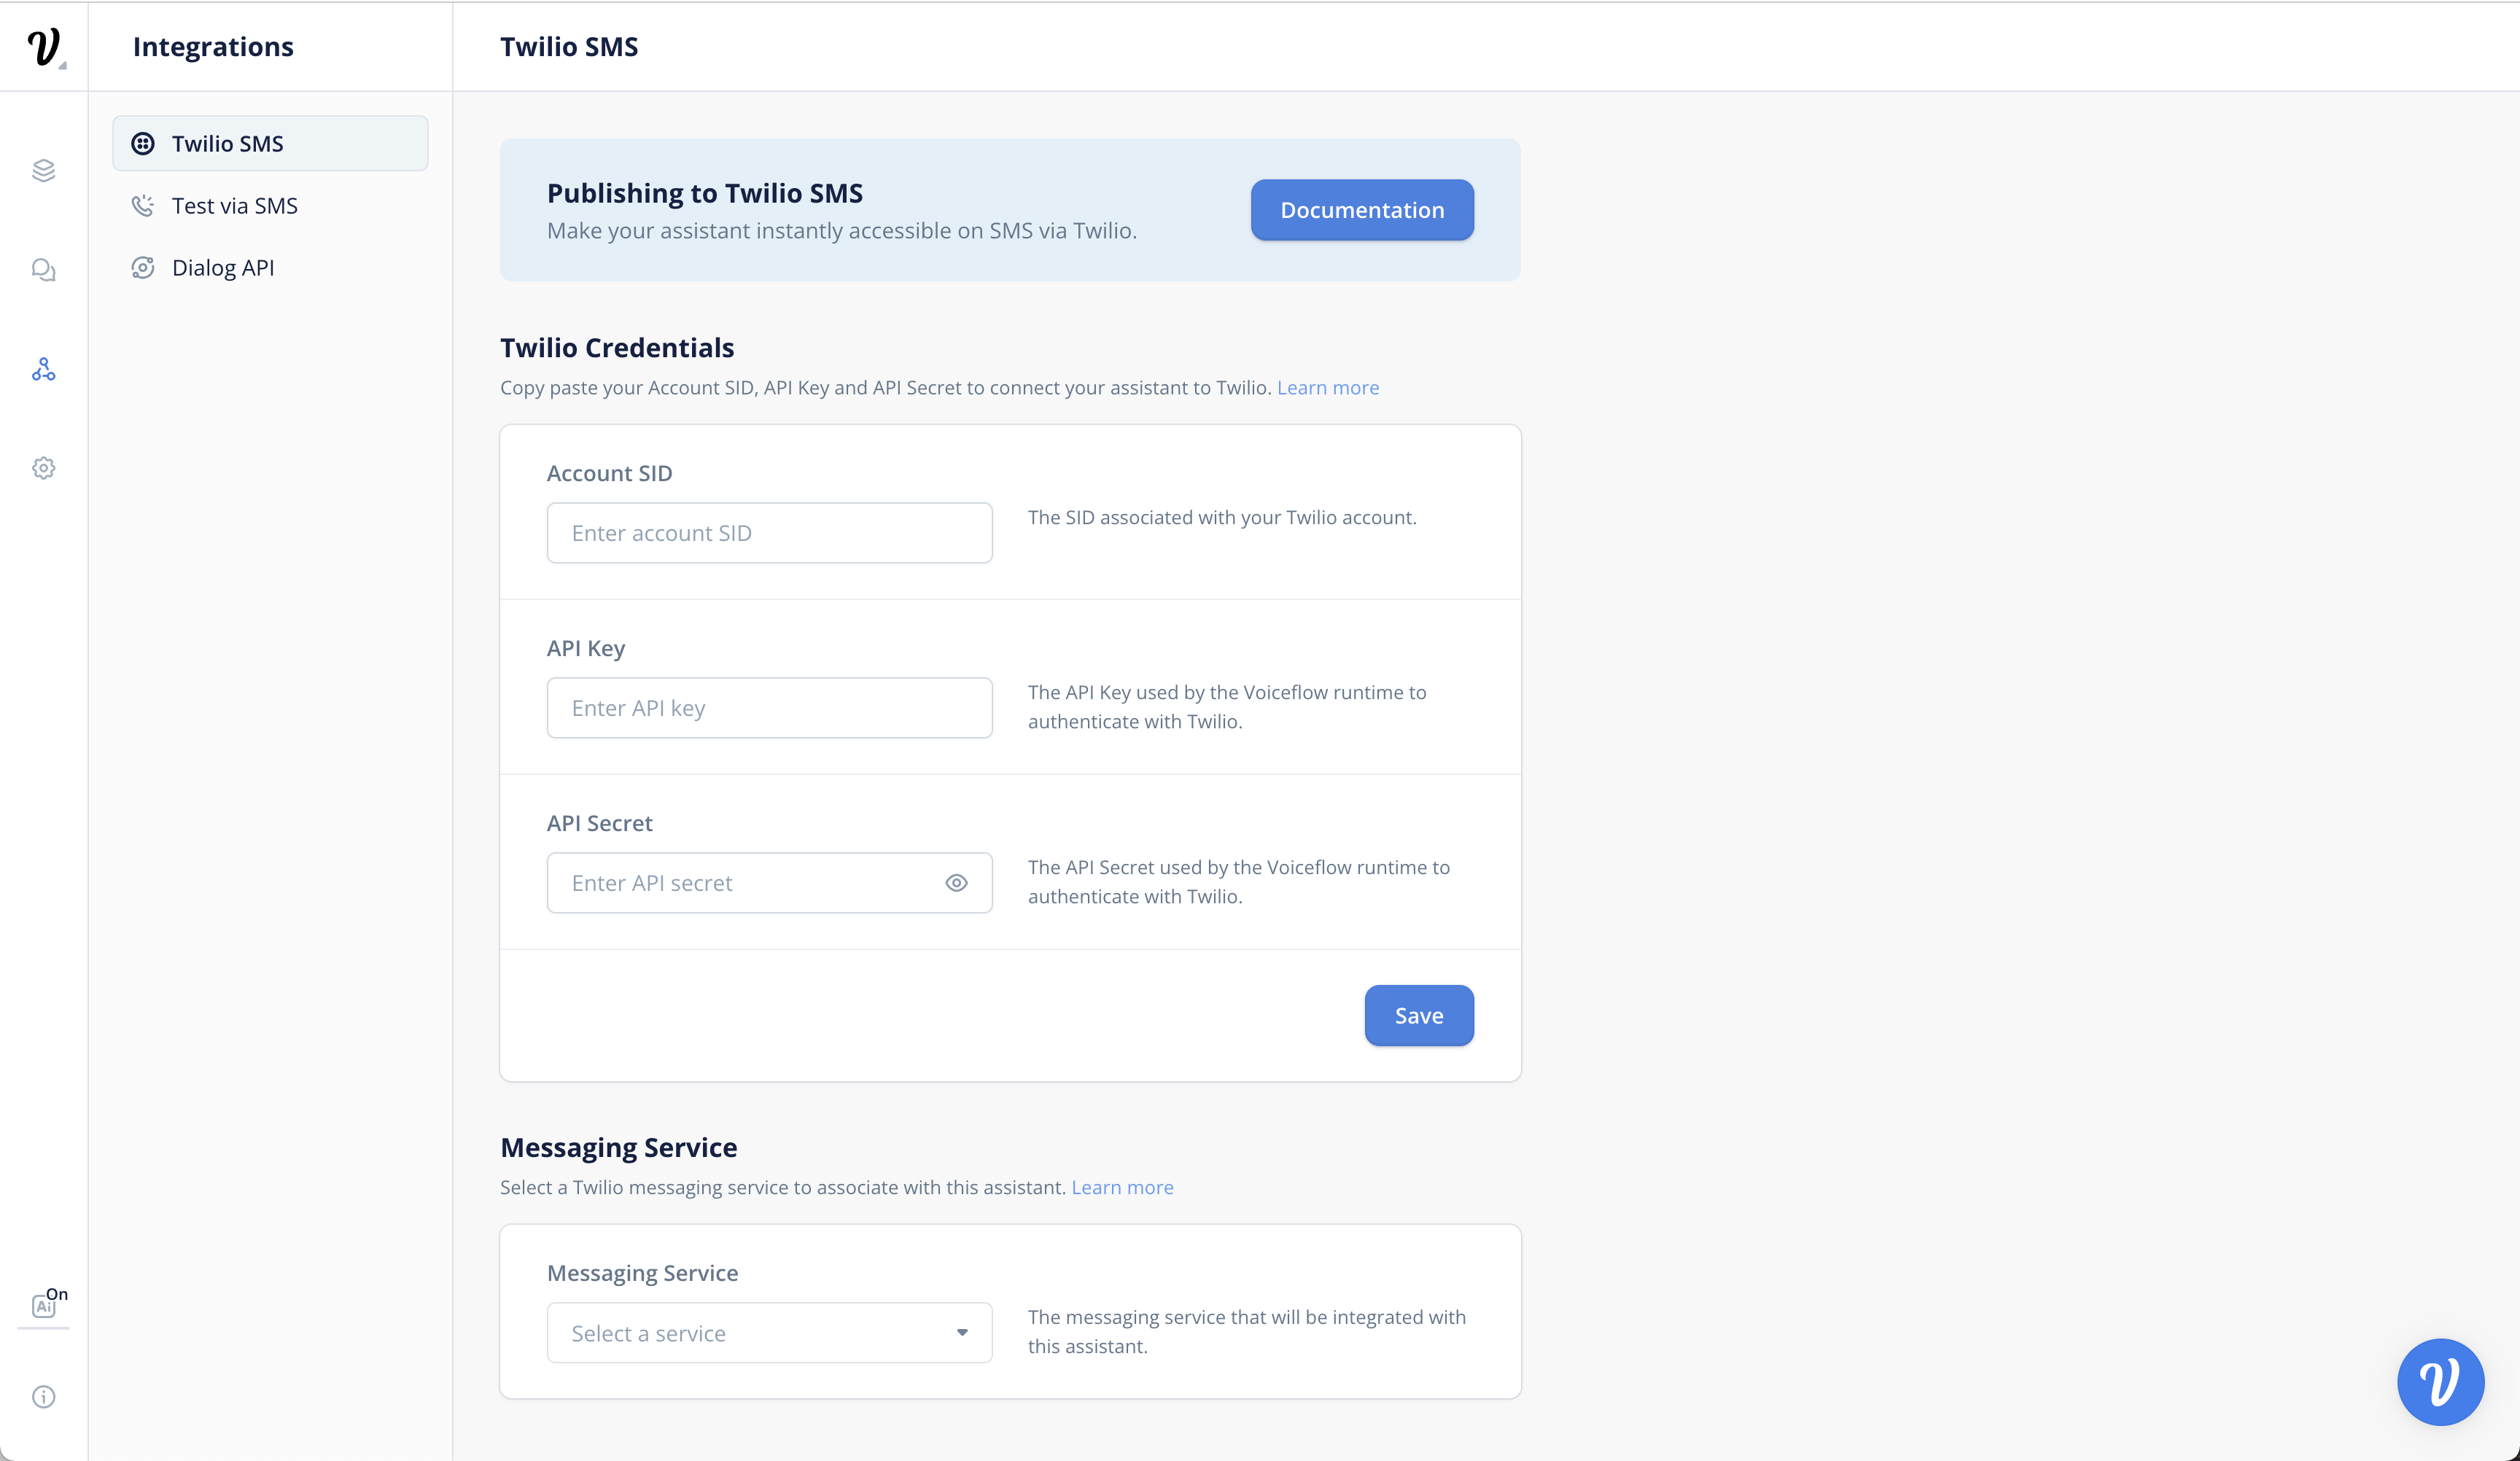Click the Voiceflow logo menu
Image resolution: width=2520 pixels, height=1461 pixels.
tap(44, 47)
